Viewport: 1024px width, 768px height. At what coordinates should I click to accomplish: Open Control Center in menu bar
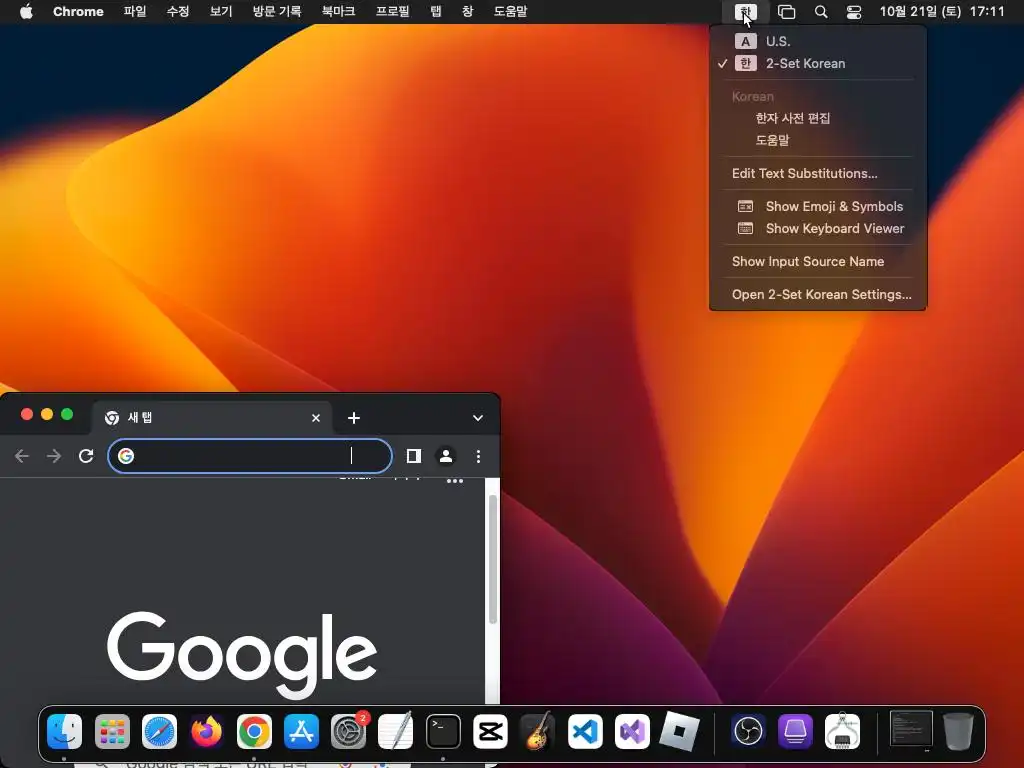pyautogui.click(x=854, y=11)
